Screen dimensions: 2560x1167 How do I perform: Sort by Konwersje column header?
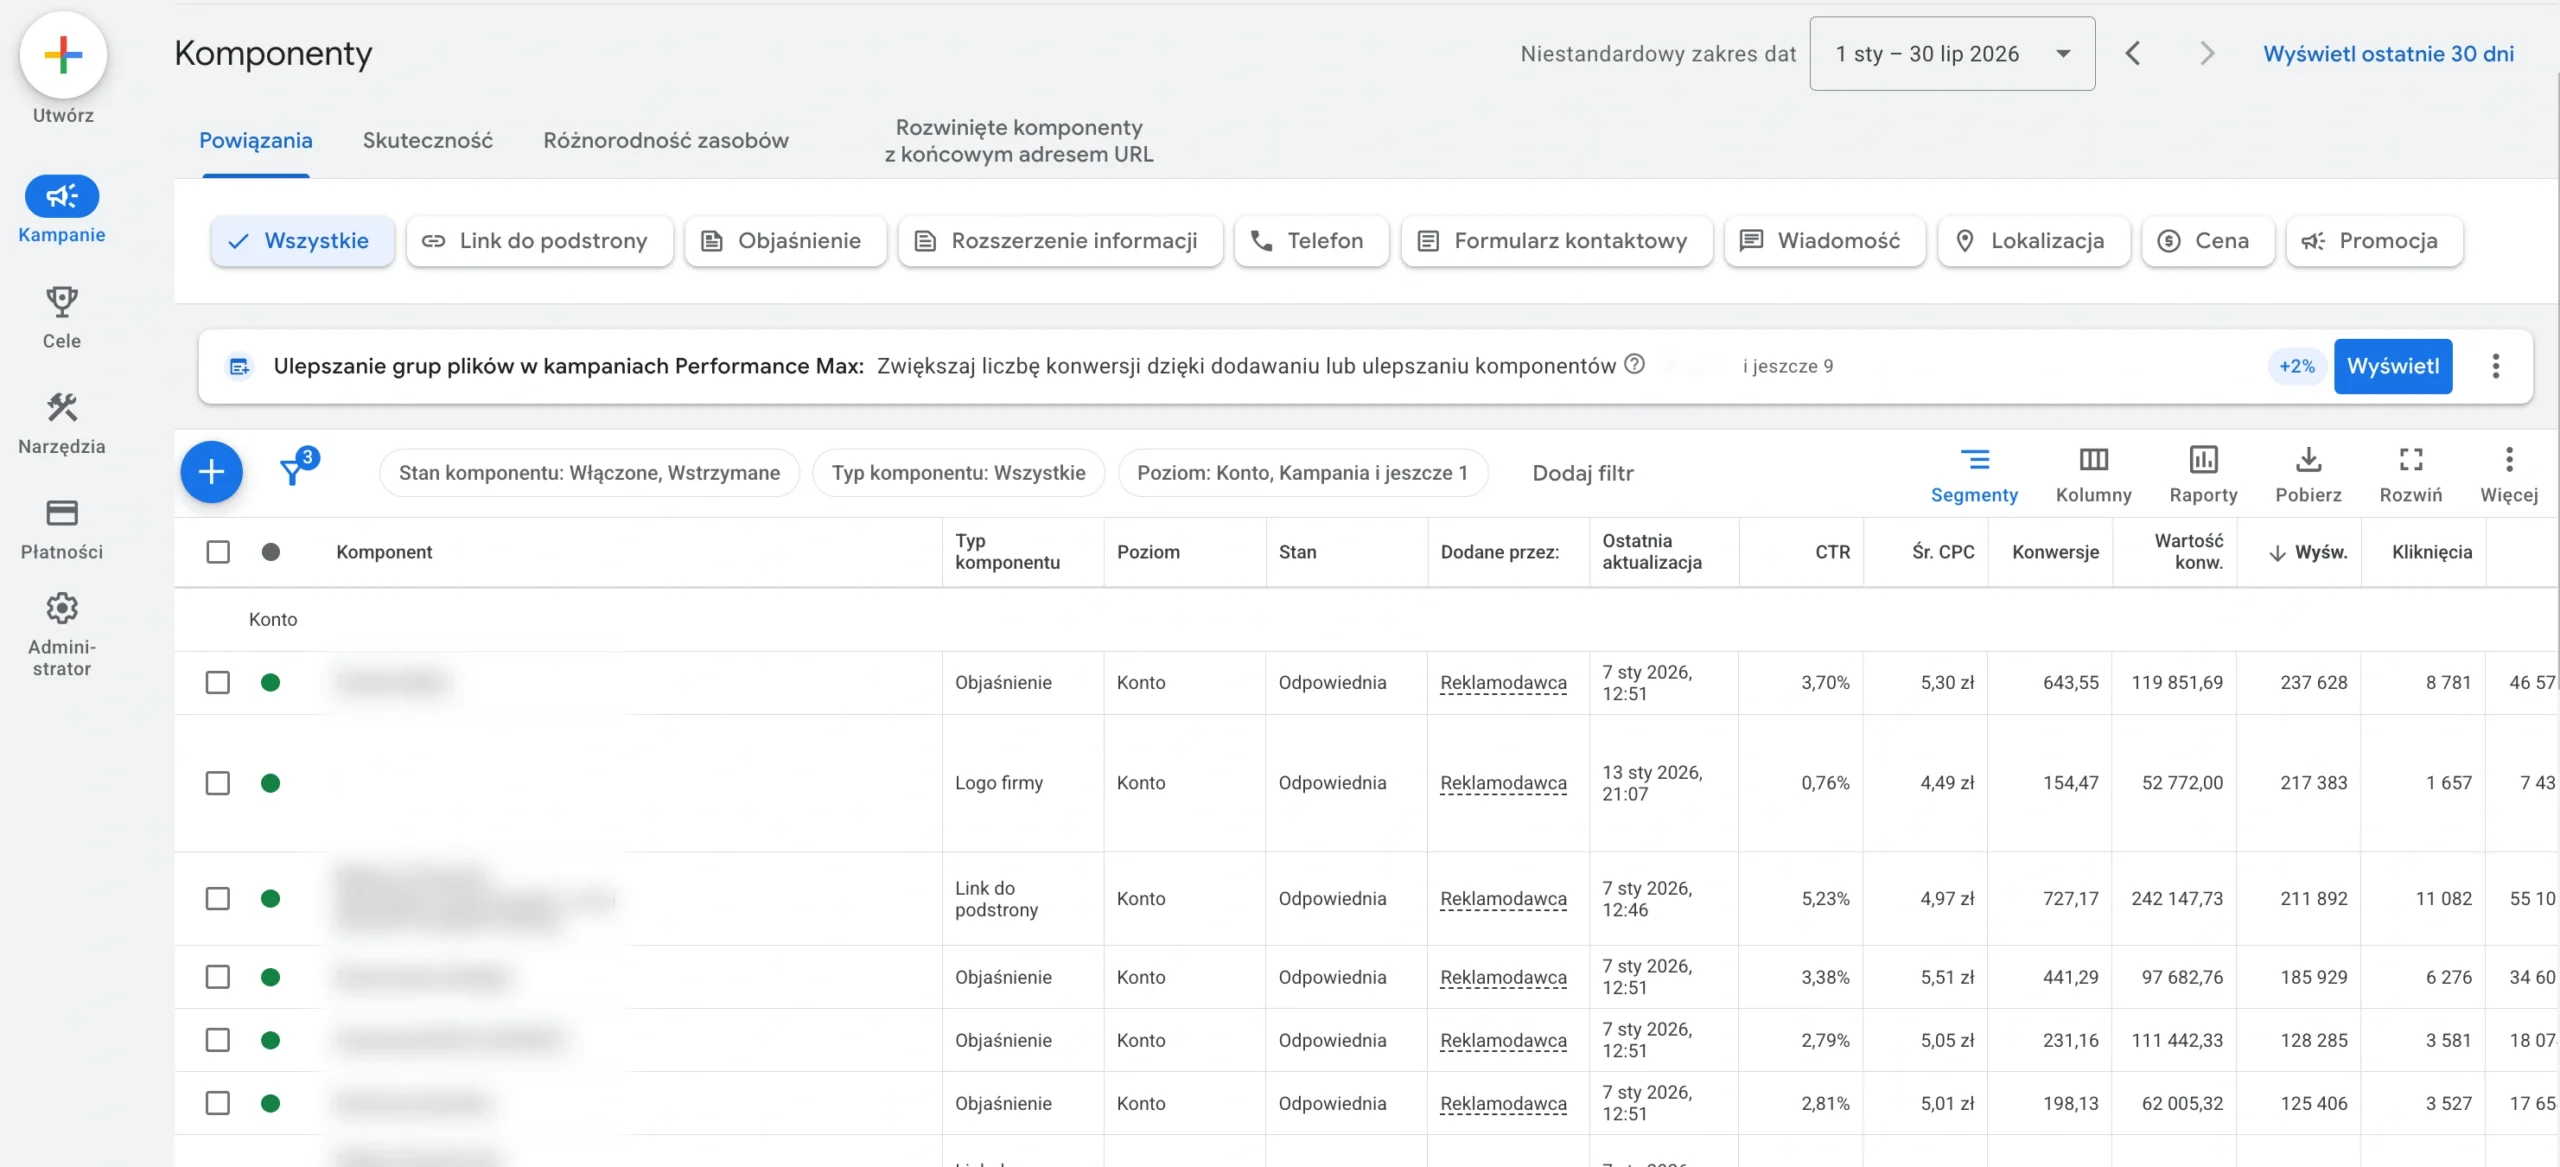tap(2055, 552)
